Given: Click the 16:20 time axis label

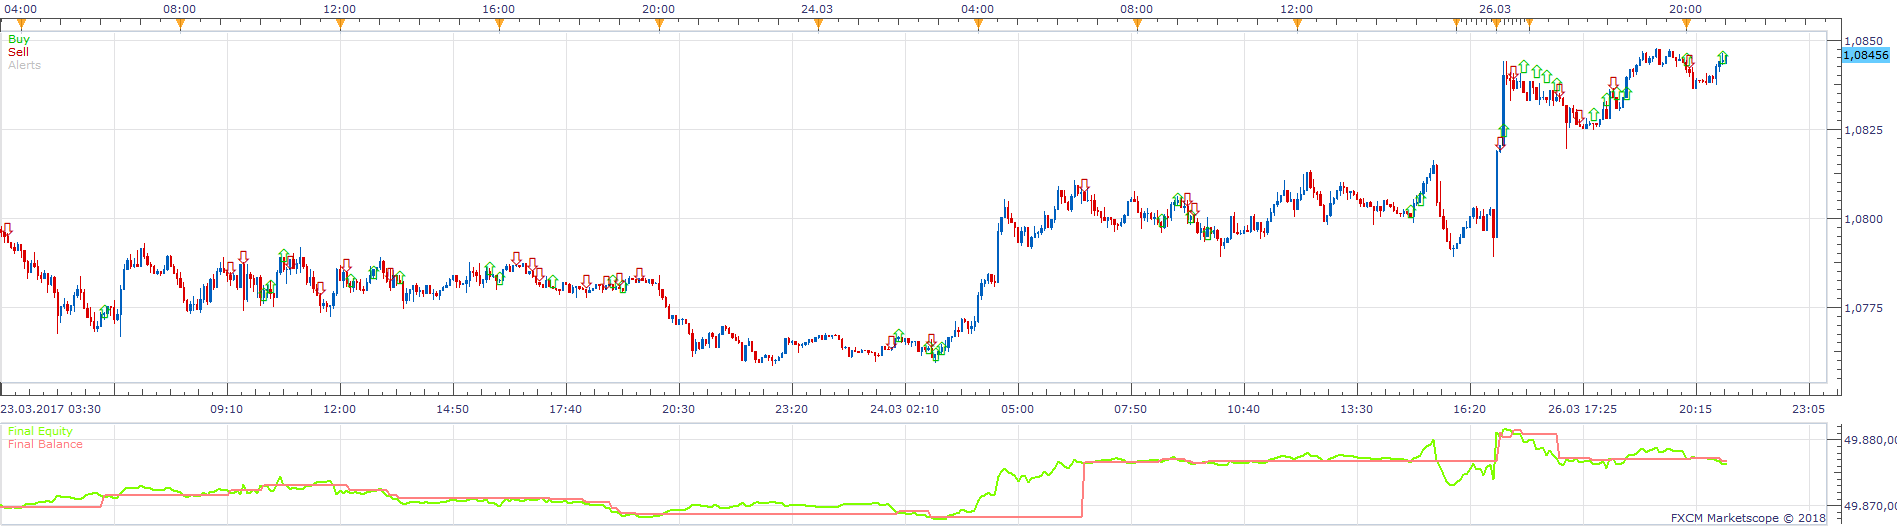Looking at the screenshot, I should pyautogui.click(x=1470, y=409).
